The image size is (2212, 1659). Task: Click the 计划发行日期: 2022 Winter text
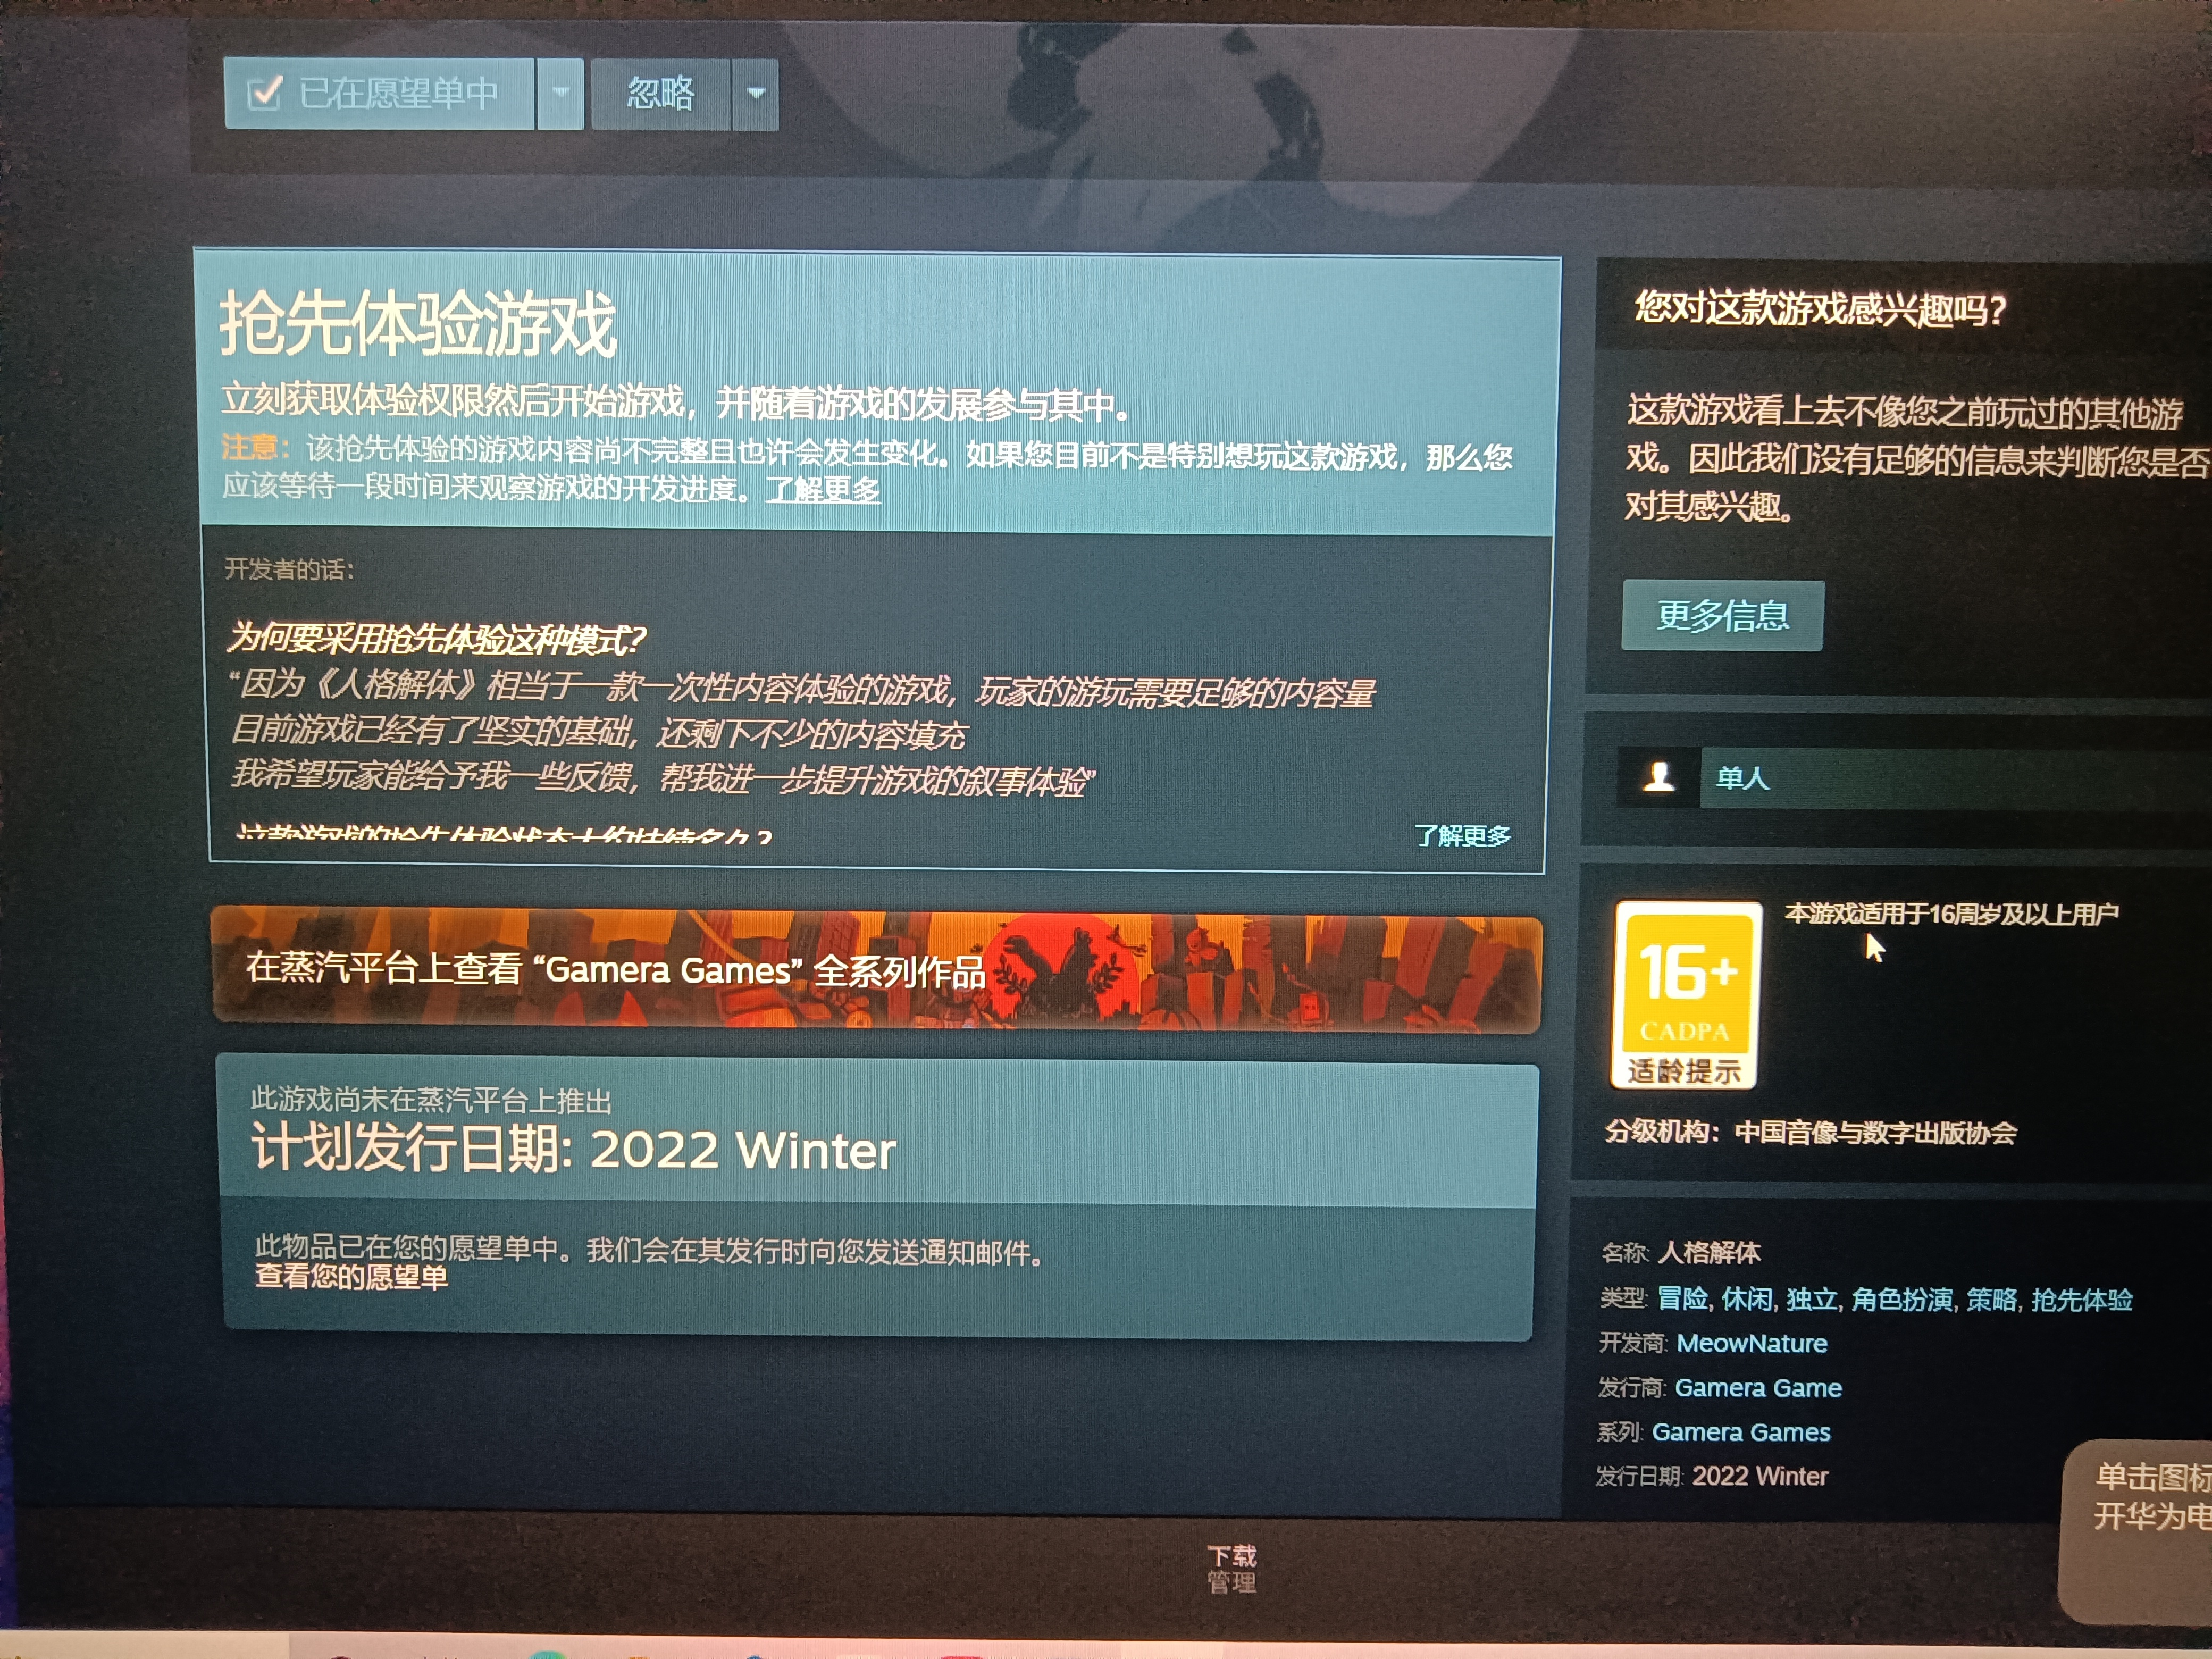click(573, 1148)
